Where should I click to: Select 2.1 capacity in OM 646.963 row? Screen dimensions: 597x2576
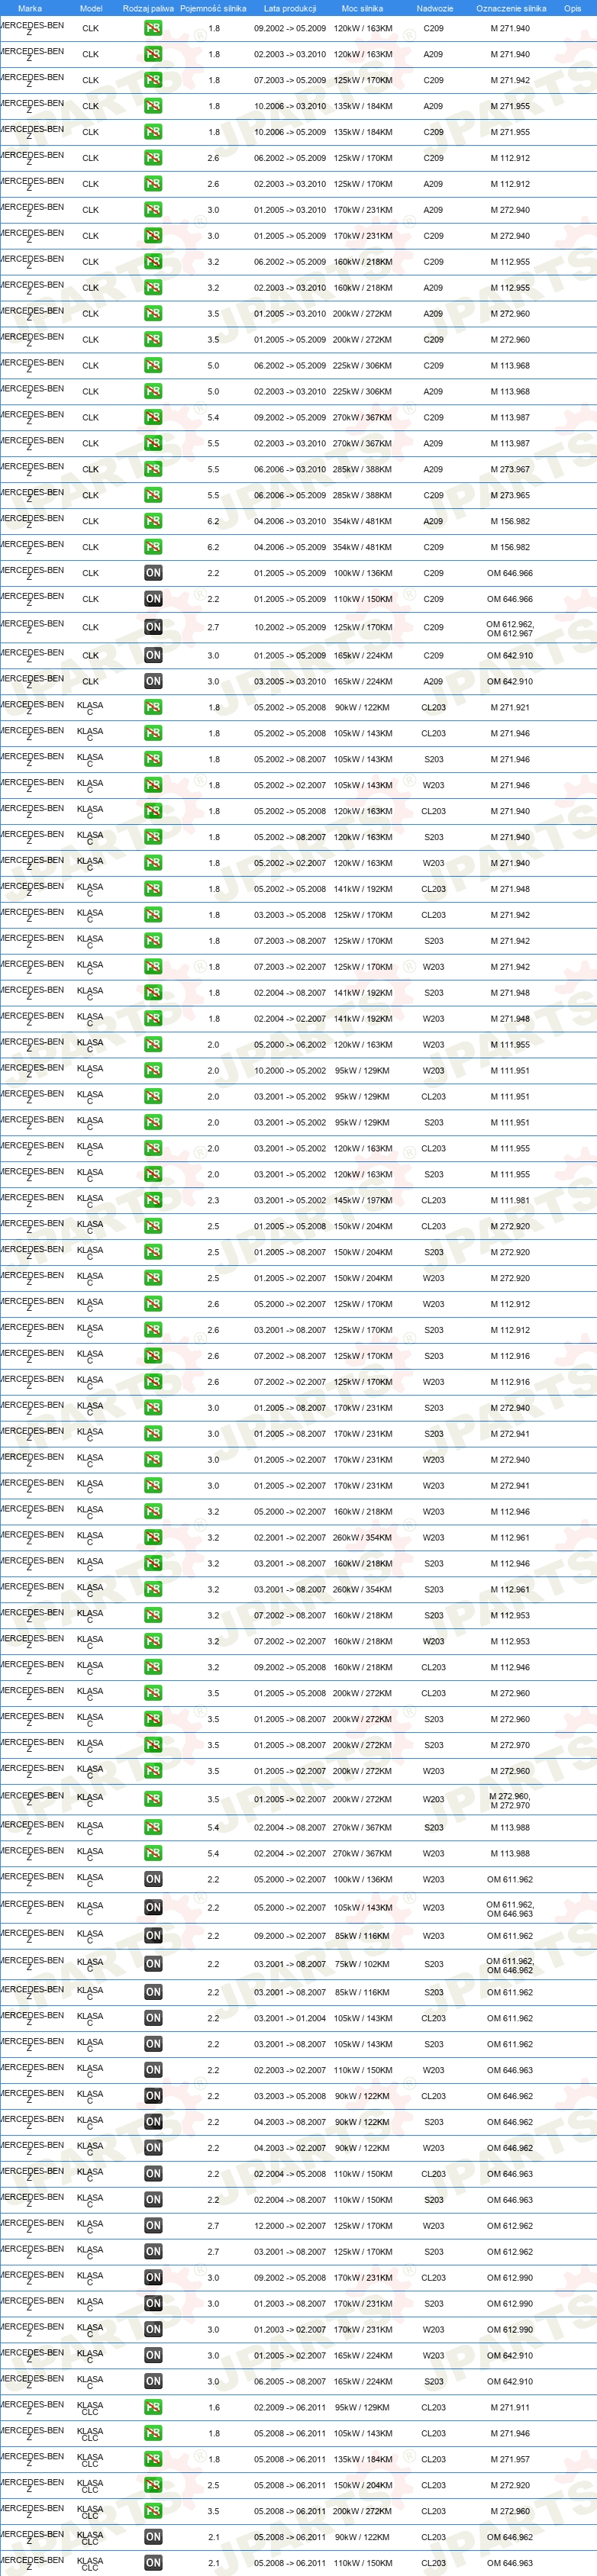point(213,2563)
